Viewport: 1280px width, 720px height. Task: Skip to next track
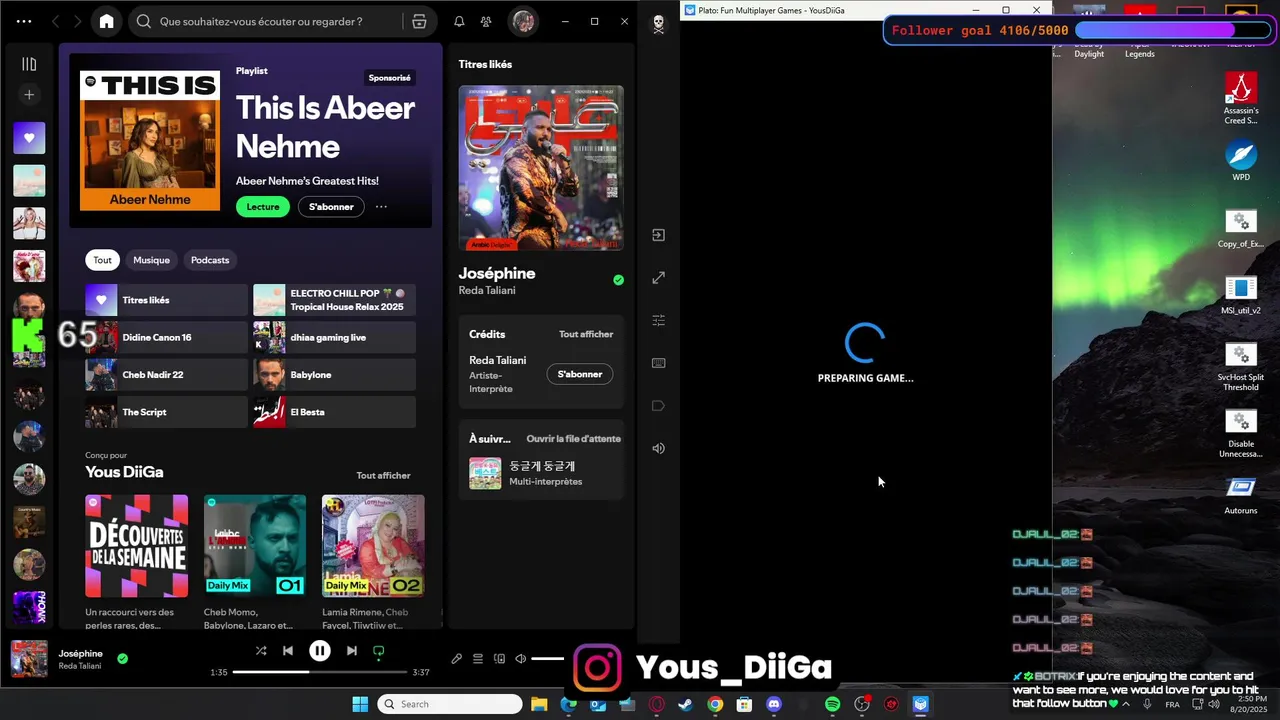pyautogui.click(x=351, y=651)
